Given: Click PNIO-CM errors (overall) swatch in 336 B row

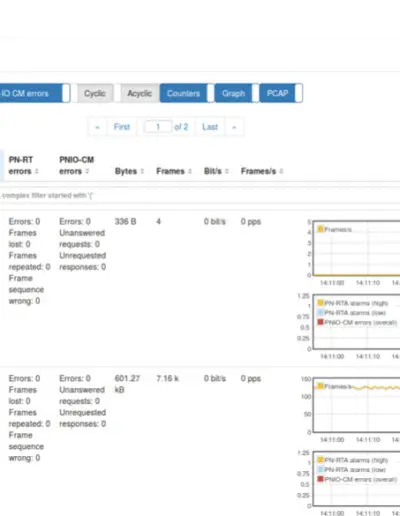Looking at the screenshot, I should (x=321, y=322).
